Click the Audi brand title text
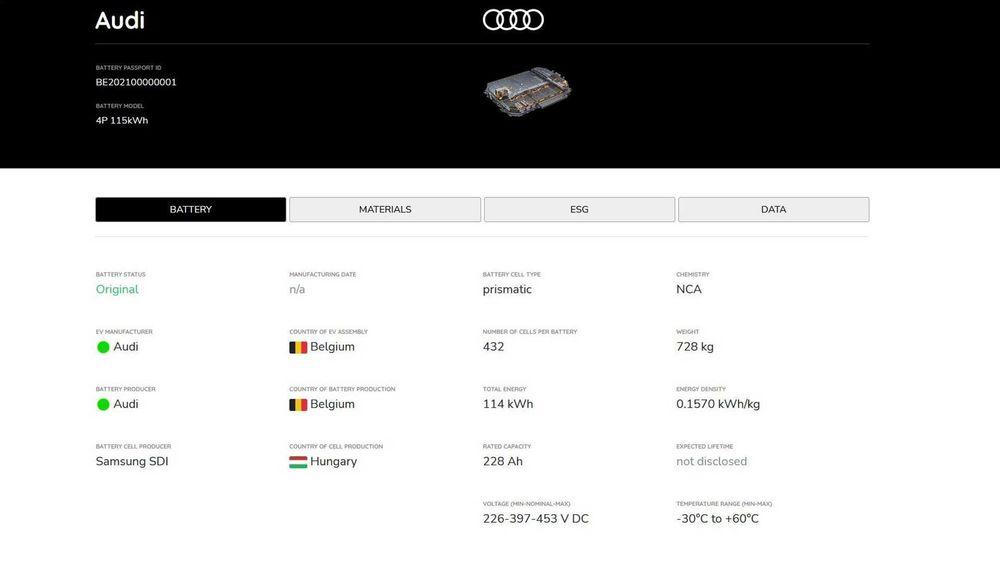Image resolution: width=1000 pixels, height=563 pixels. 120,20
